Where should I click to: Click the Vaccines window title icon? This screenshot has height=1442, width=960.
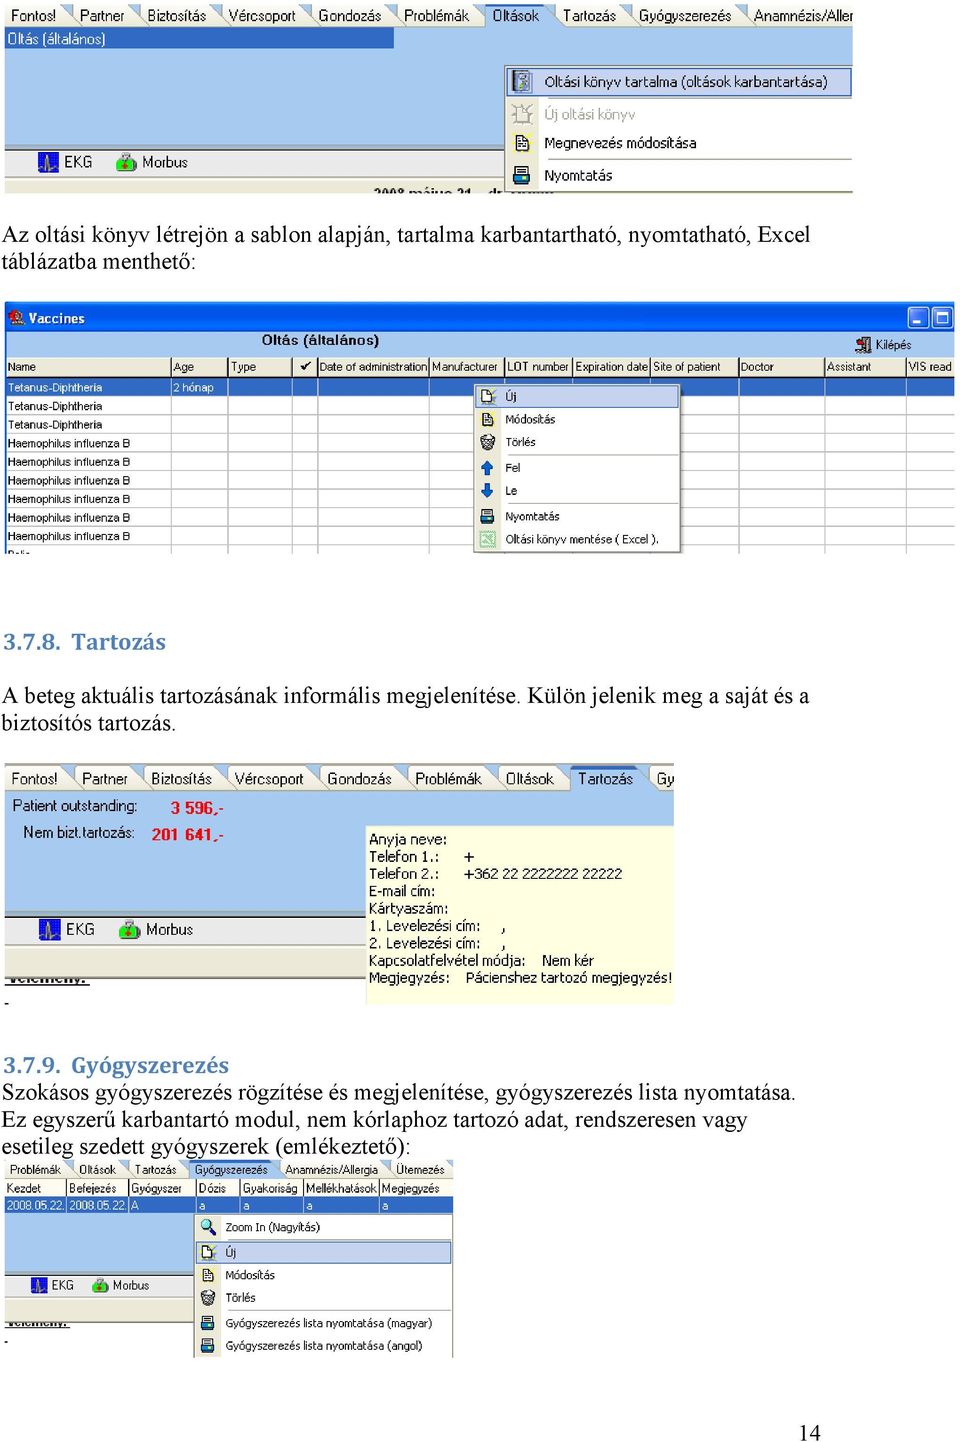[16, 318]
